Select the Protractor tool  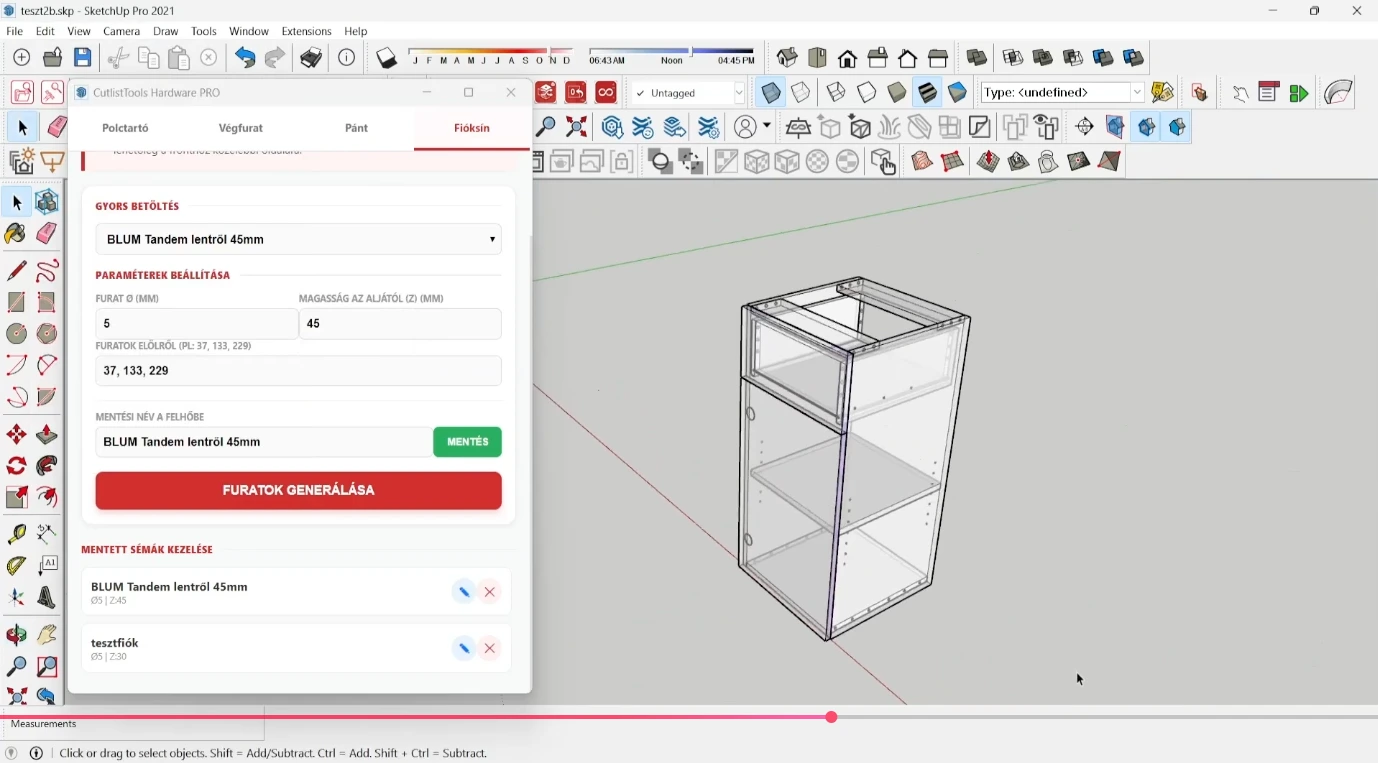[16, 565]
